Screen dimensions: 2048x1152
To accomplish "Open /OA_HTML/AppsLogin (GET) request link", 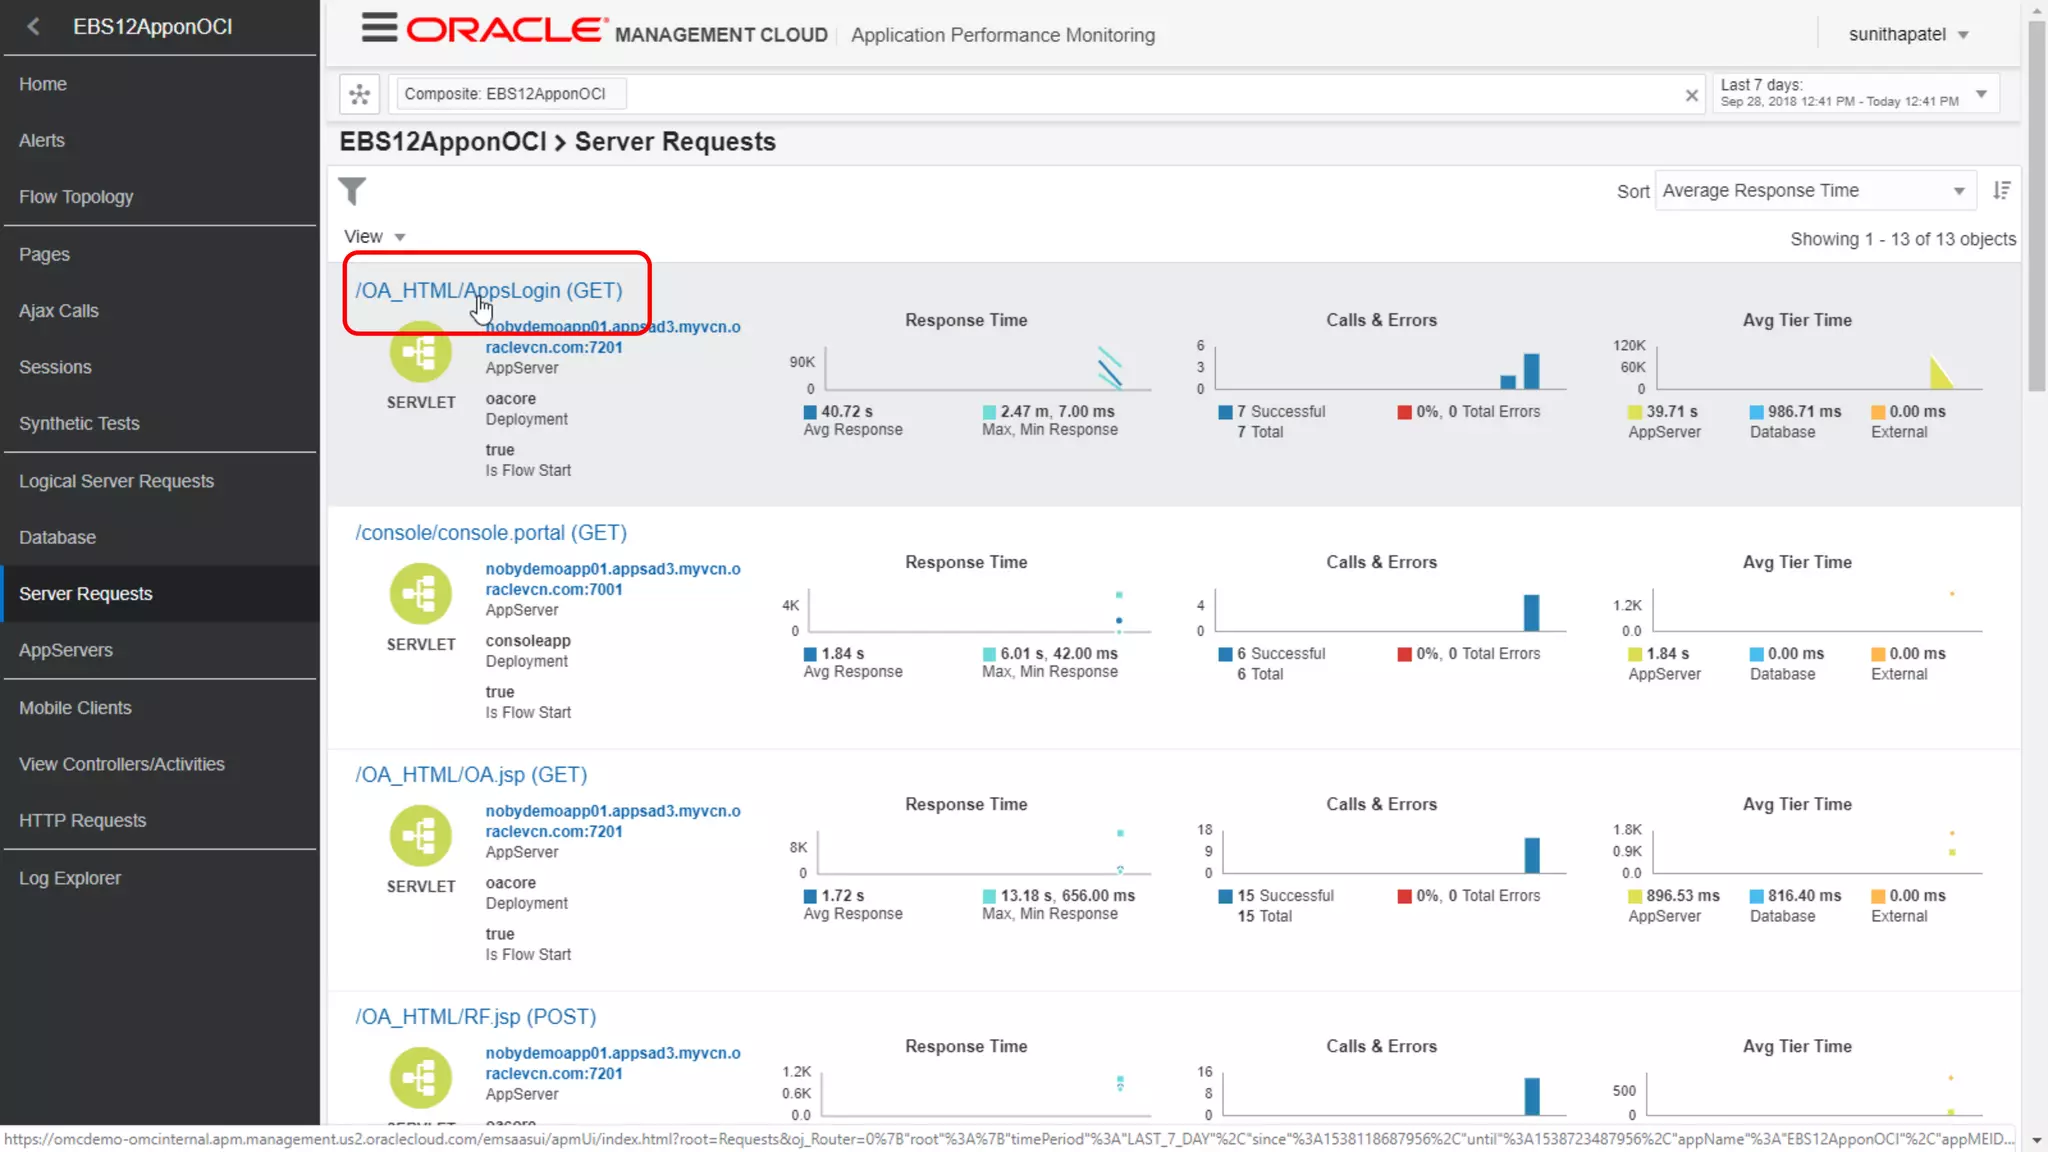I will pos(488,290).
